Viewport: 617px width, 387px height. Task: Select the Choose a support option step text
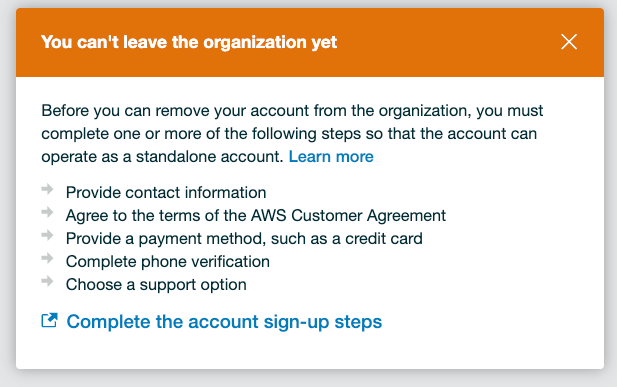point(156,285)
